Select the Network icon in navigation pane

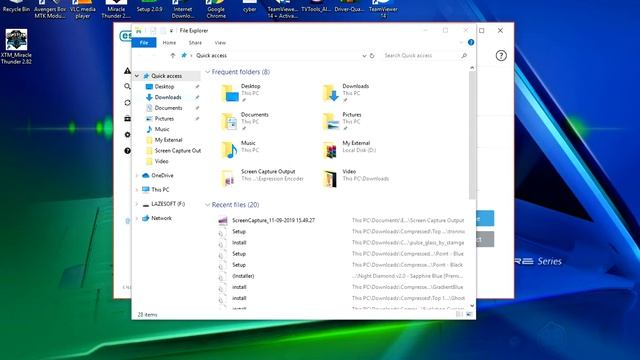click(146, 218)
